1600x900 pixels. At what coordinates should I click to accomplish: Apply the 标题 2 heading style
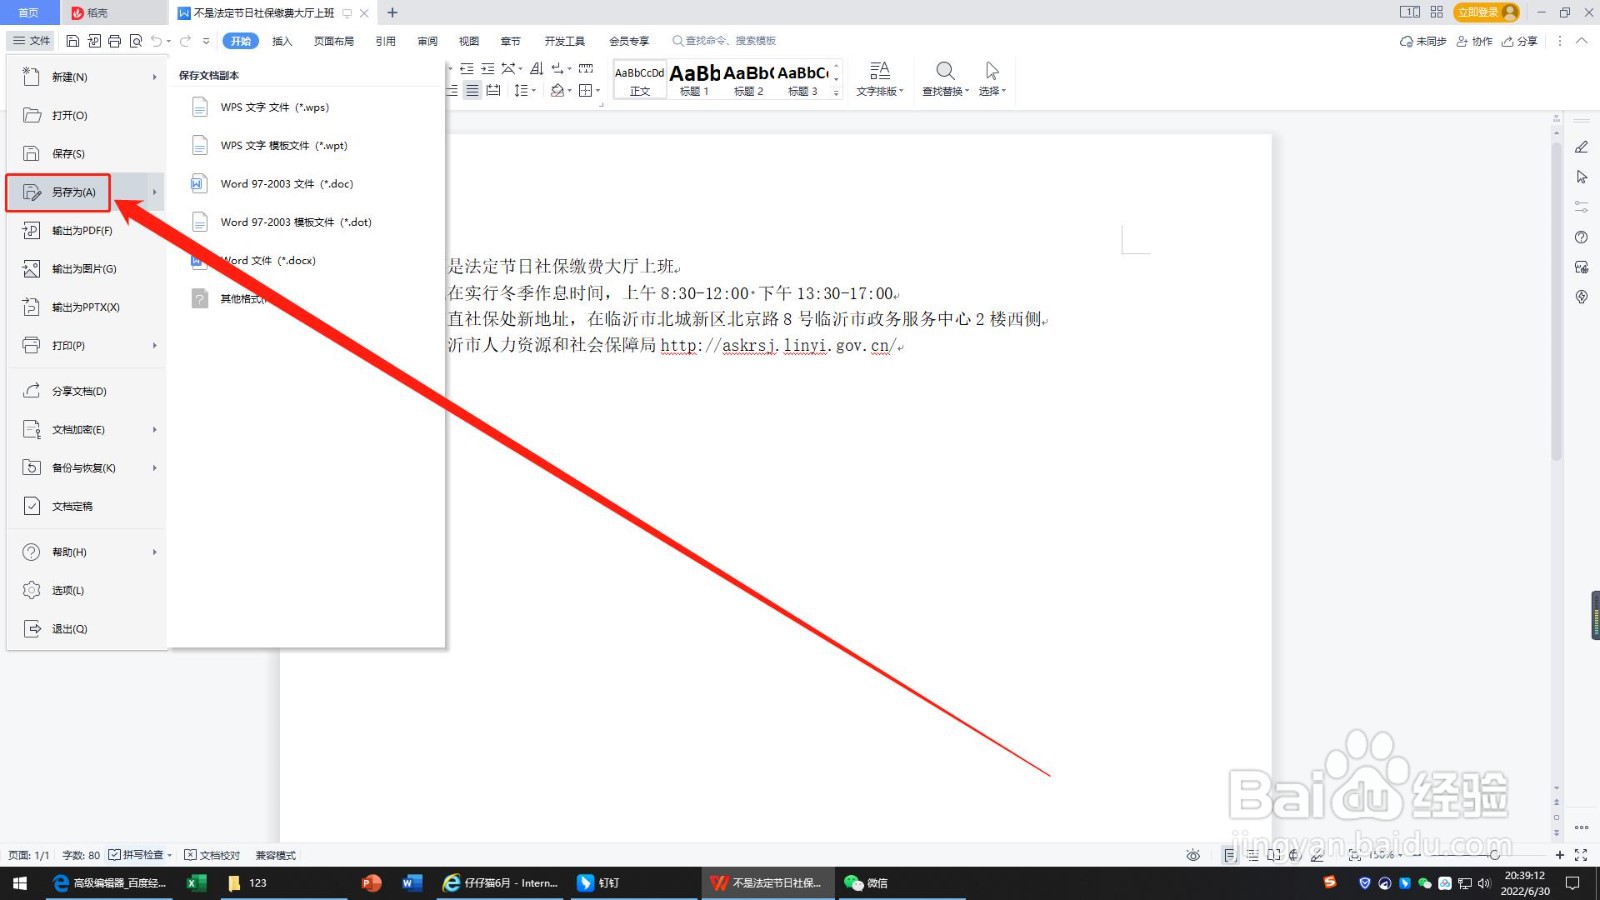point(748,80)
